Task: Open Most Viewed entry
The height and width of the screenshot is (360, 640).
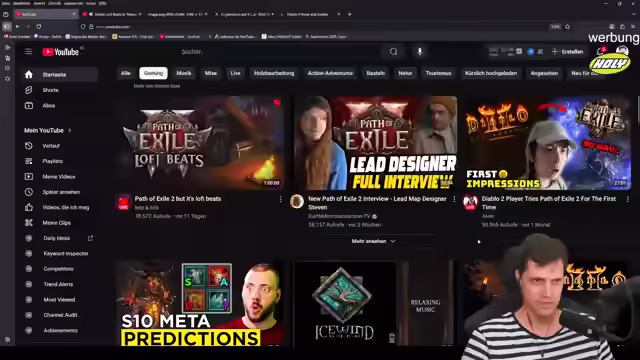Action: pyautogui.click(x=60, y=300)
